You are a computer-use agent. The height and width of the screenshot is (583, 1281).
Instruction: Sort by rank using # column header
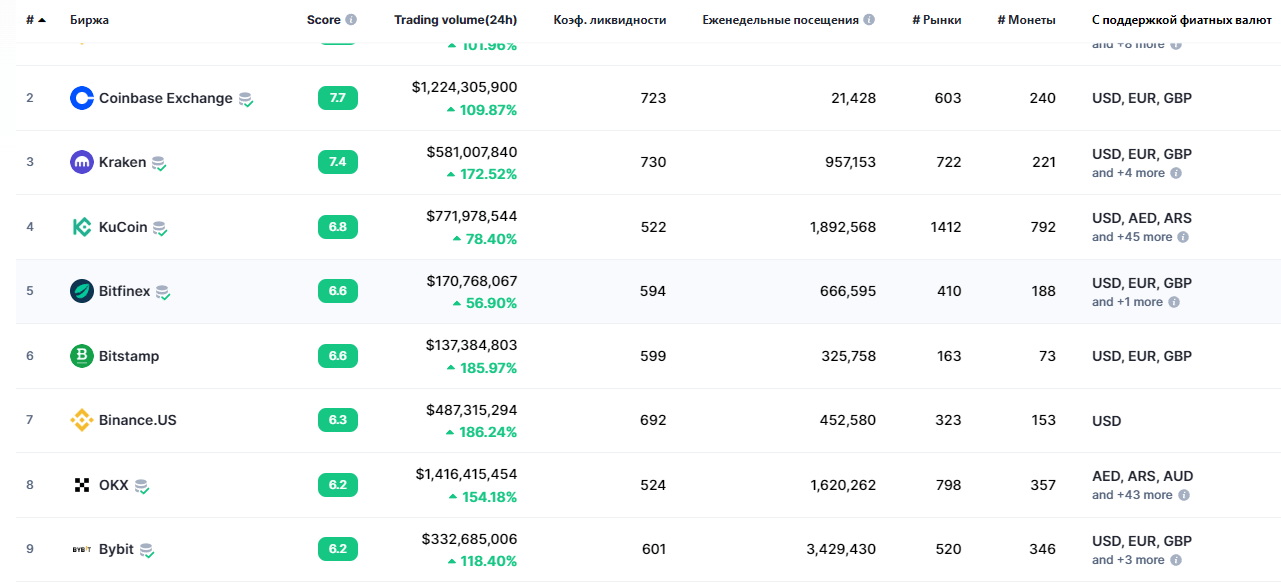(x=35, y=20)
